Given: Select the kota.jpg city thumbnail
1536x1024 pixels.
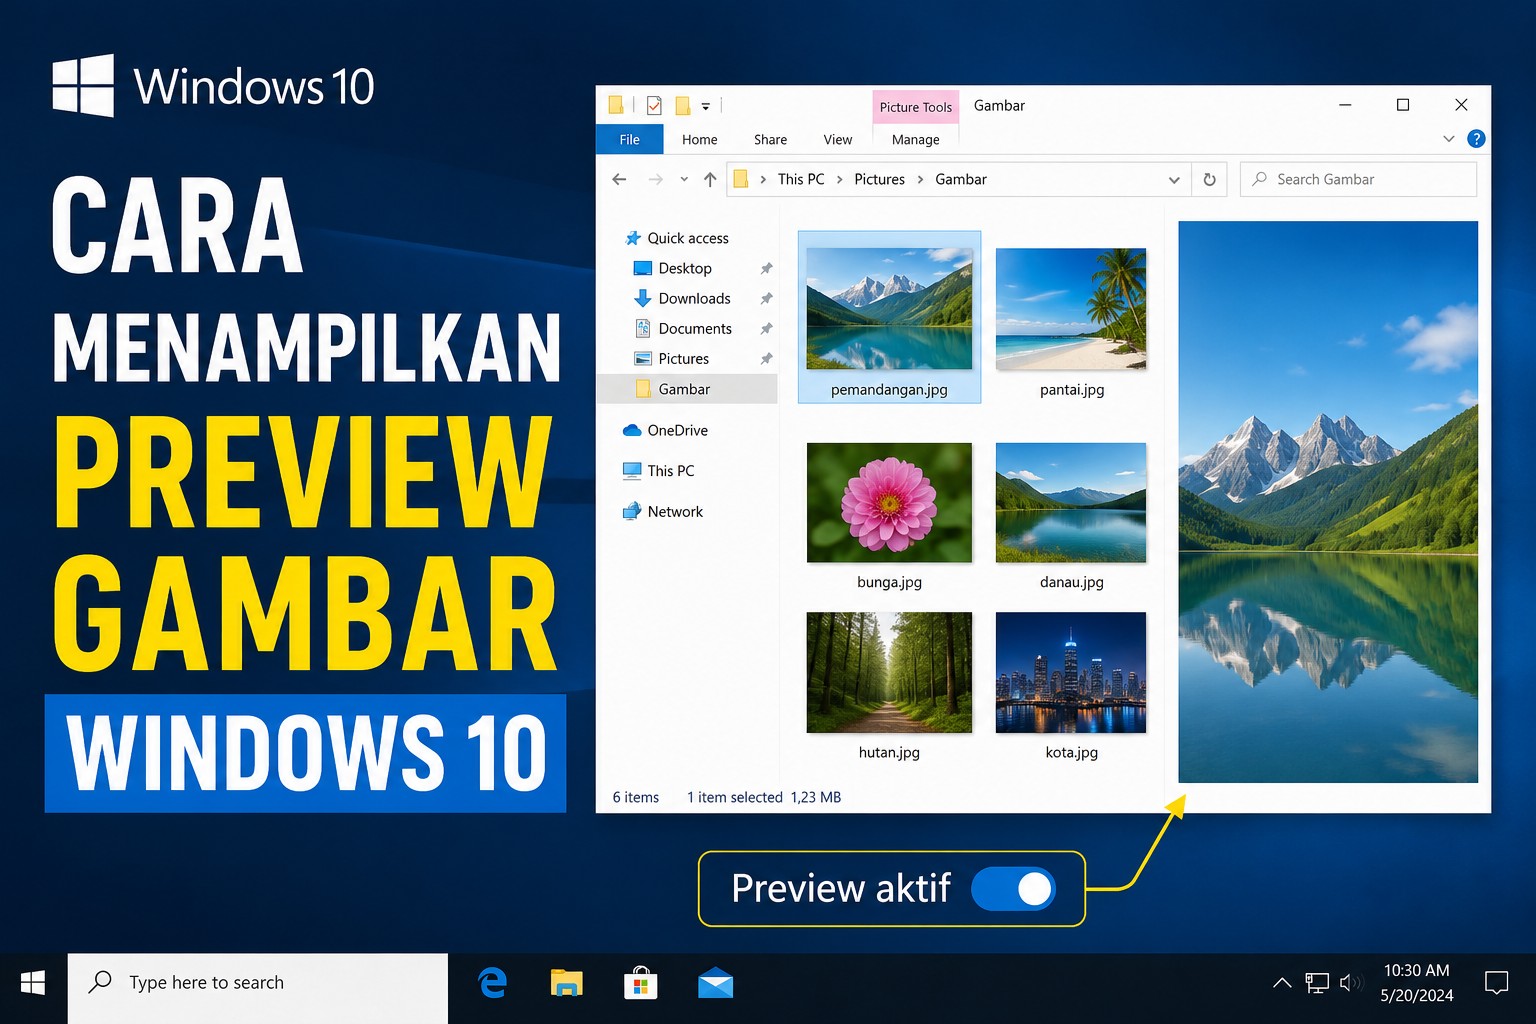Looking at the screenshot, I should (1071, 672).
